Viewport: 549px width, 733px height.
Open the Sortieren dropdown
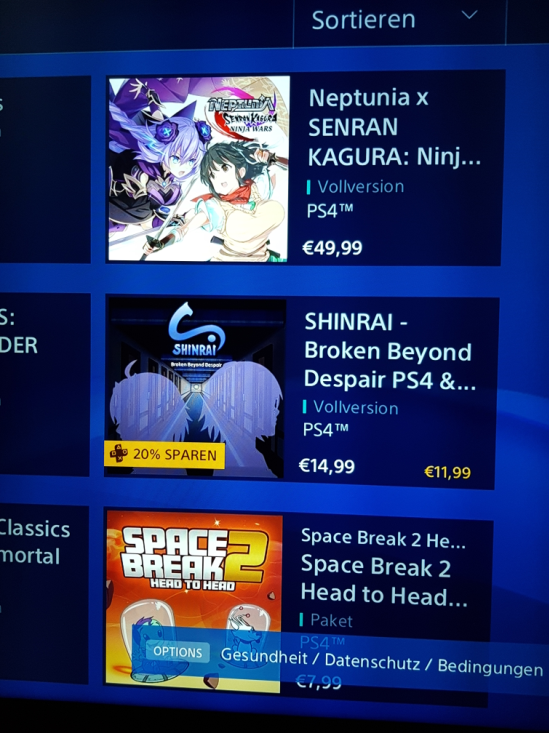399,22
